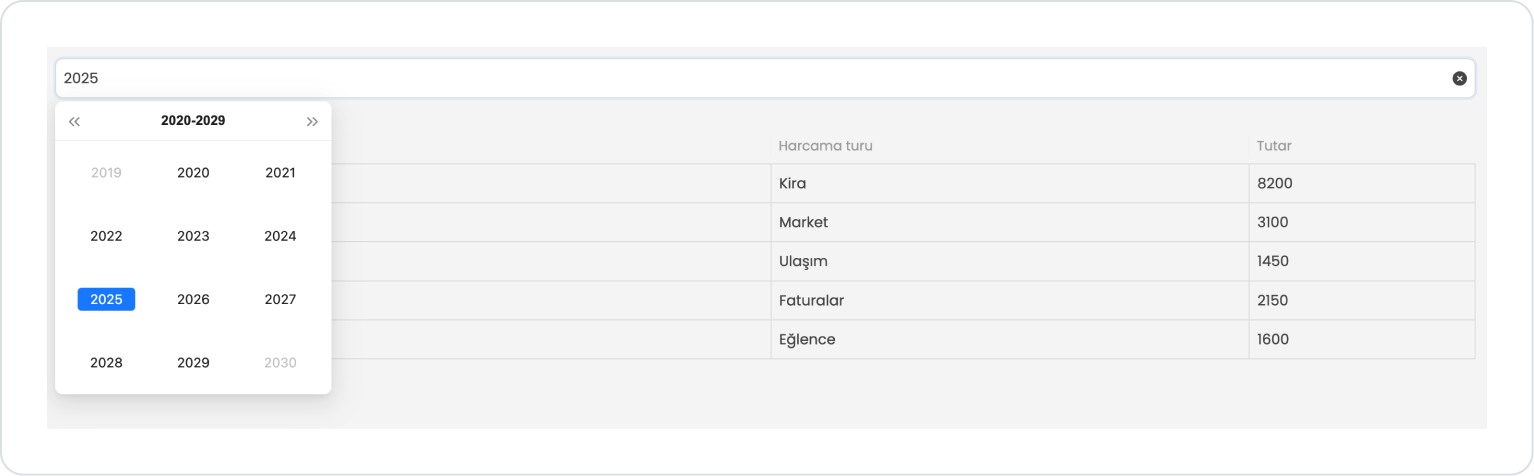Choose year 2029 in the year panel

click(x=193, y=362)
